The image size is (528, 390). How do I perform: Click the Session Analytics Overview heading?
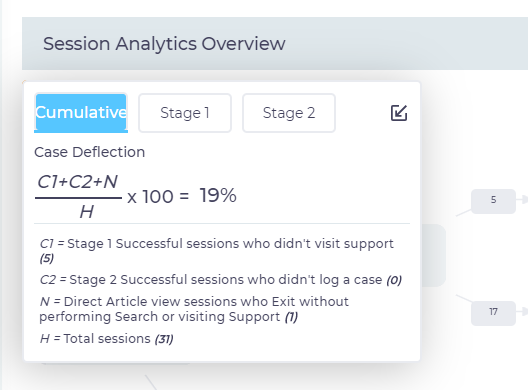[164, 44]
